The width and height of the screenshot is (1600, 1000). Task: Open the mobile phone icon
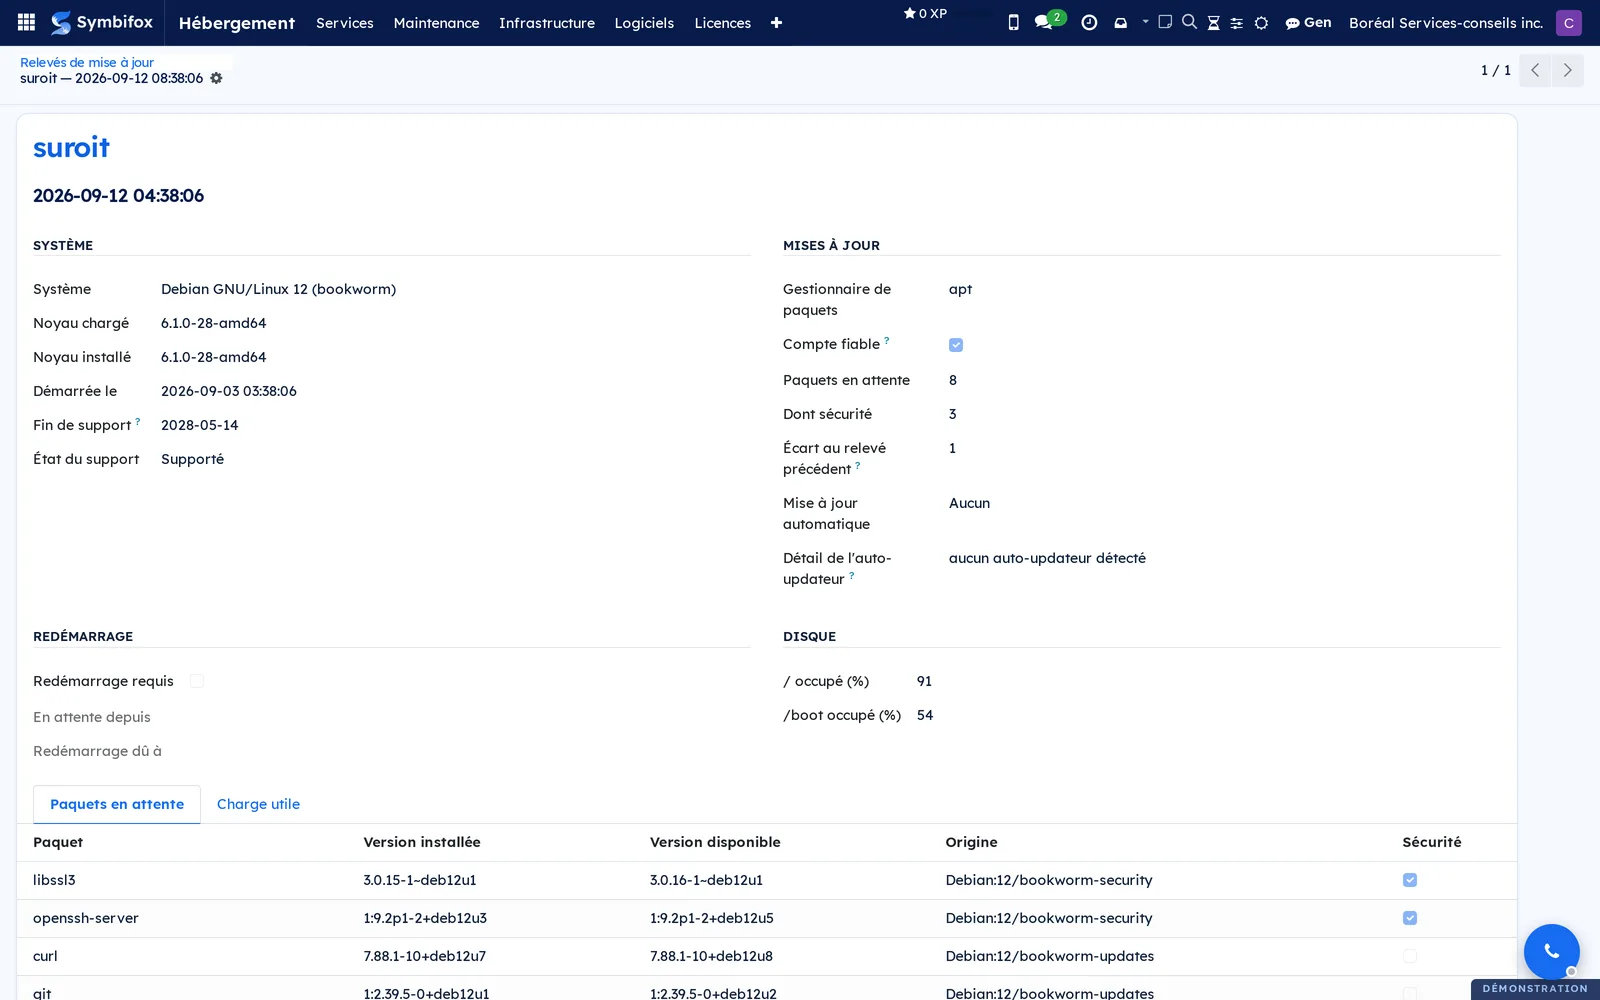pos(1013,22)
